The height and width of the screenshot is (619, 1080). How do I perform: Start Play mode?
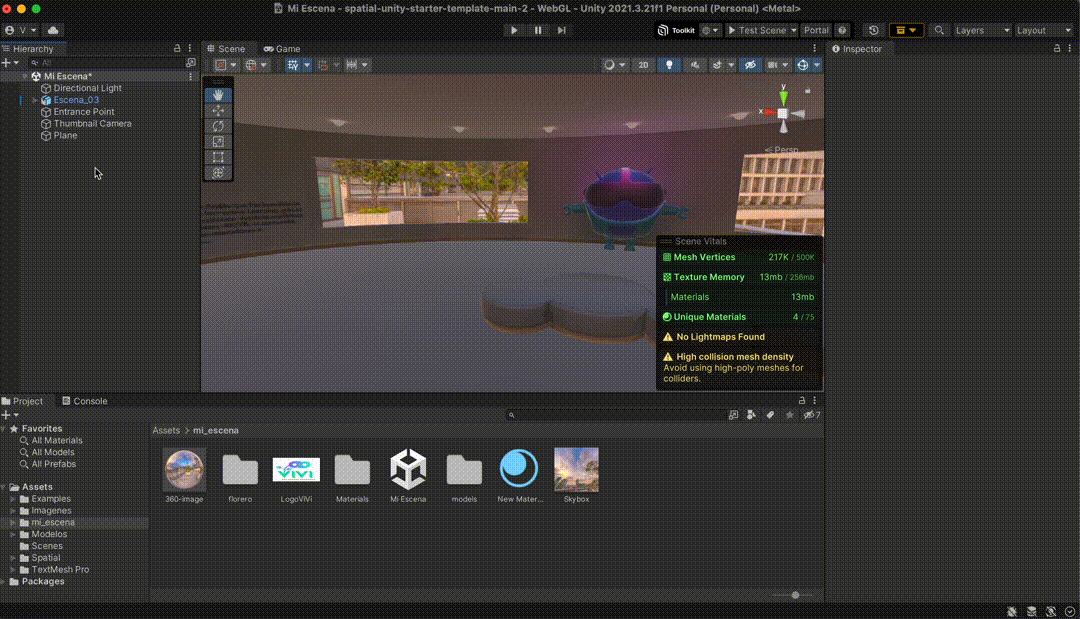coord(514,30)
